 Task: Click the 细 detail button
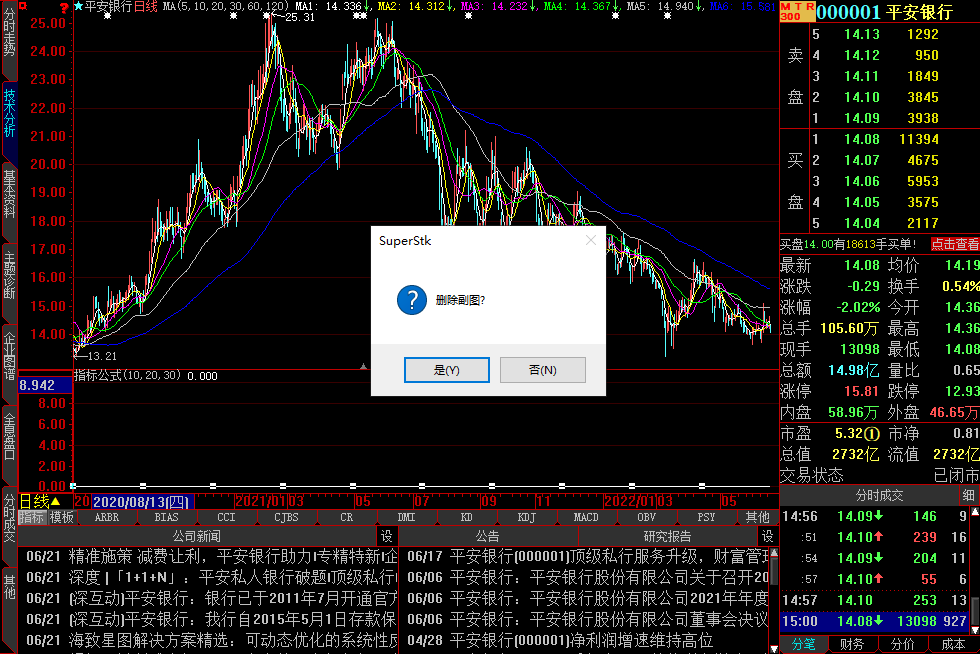(969, 496)
